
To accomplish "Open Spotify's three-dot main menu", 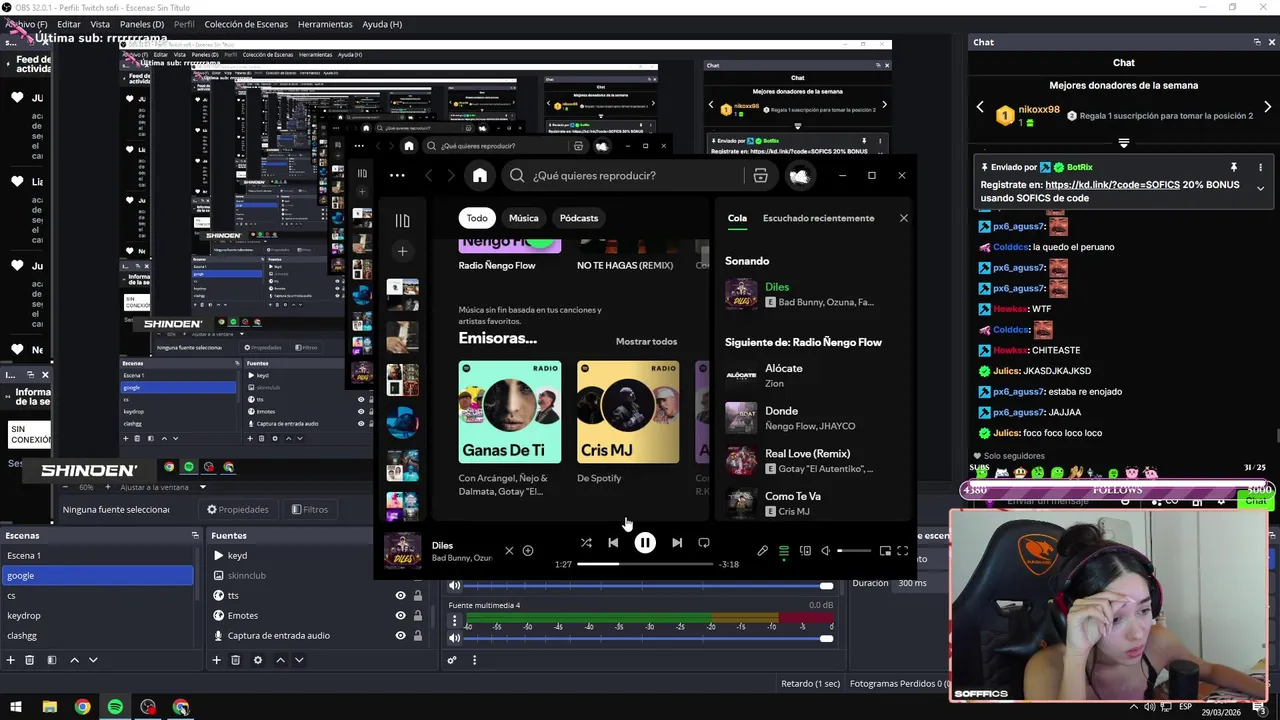I will coord(397,176).
